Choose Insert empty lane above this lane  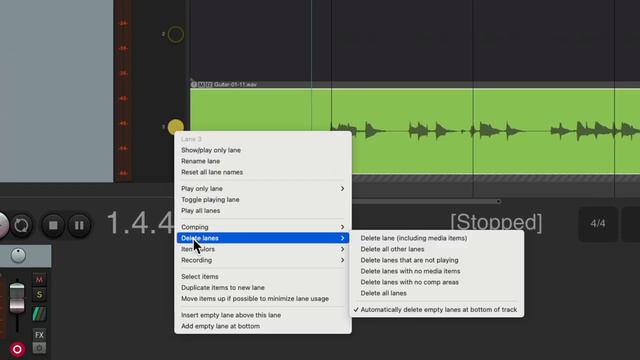(x=262, y=315)
